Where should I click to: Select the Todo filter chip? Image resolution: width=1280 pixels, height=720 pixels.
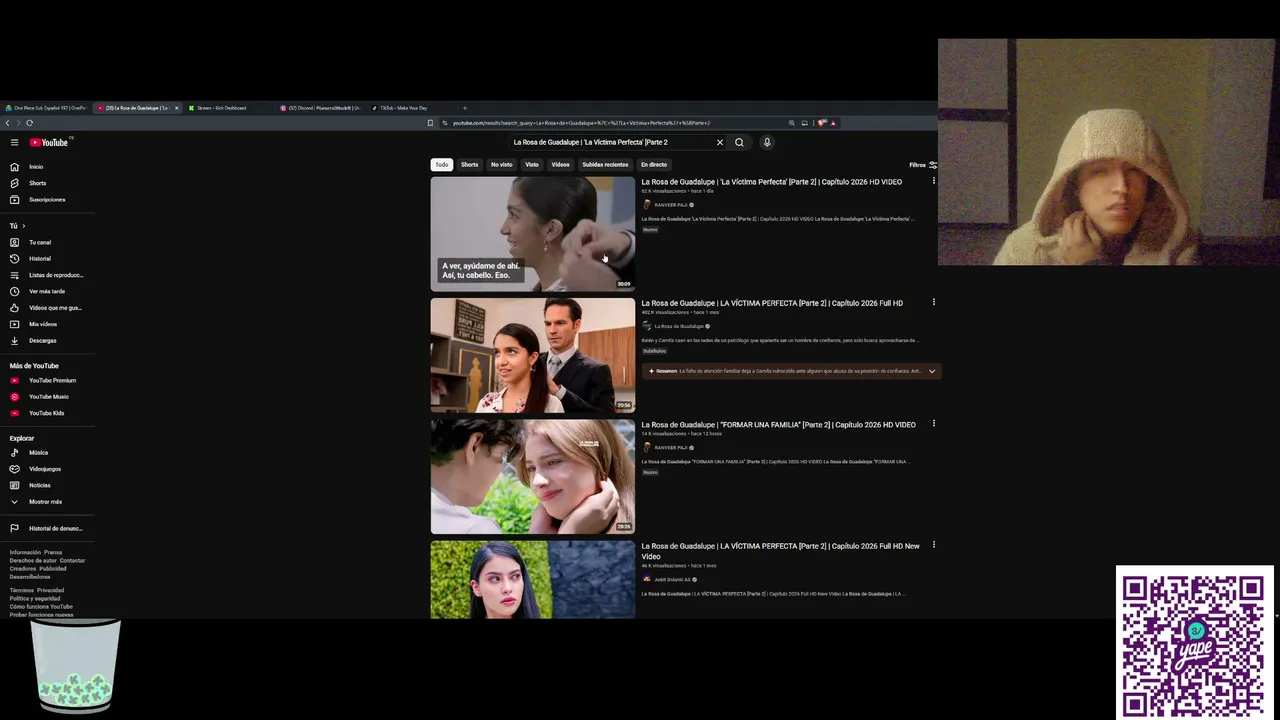pyautogui.click(x=442, y=165)
